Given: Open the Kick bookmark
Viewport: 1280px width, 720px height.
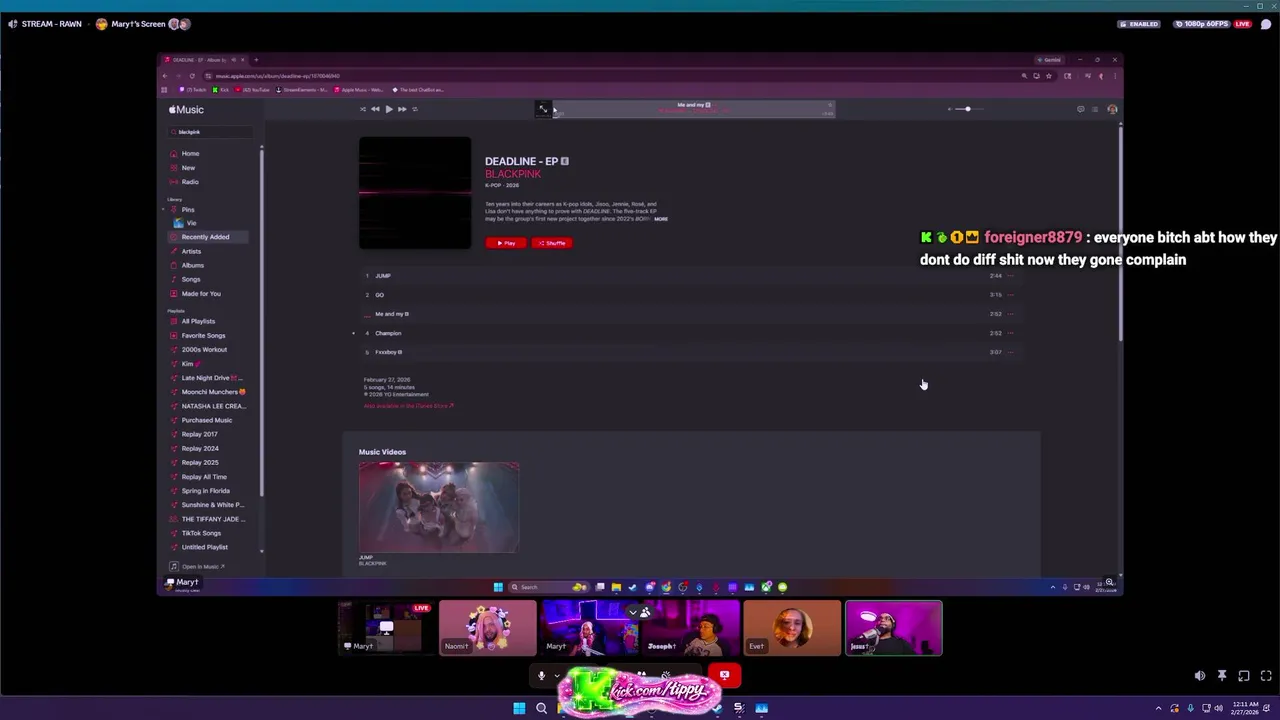Looking at the screenshot, I should [221, 90].
